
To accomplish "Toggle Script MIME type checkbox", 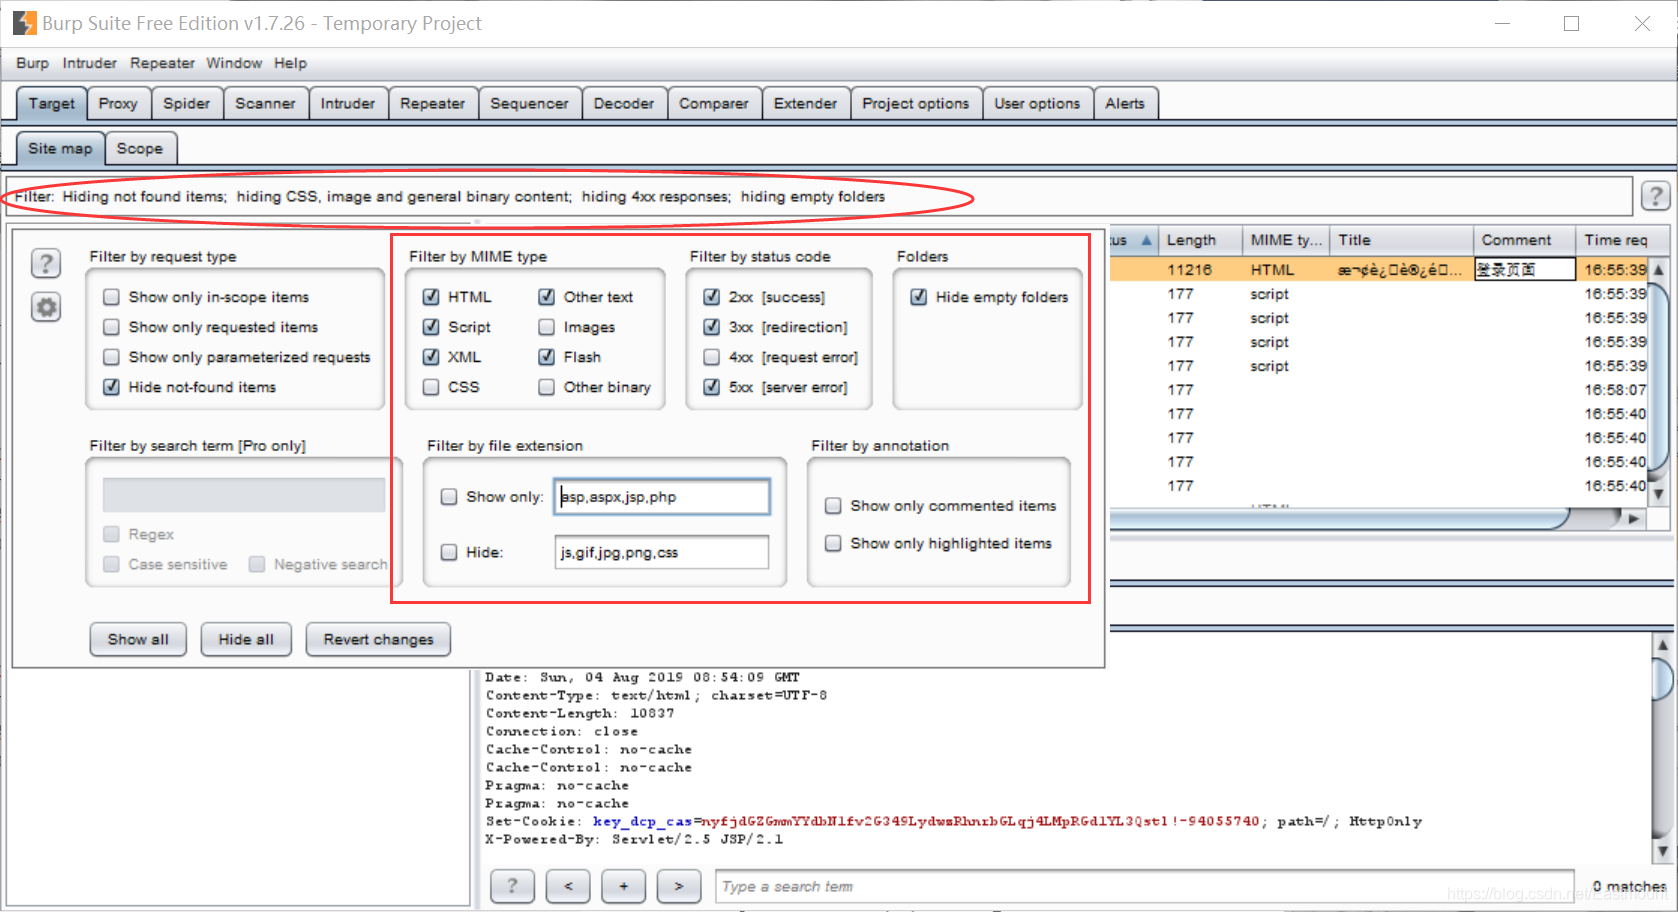I will pyautogui.click(x=431, y=327).
